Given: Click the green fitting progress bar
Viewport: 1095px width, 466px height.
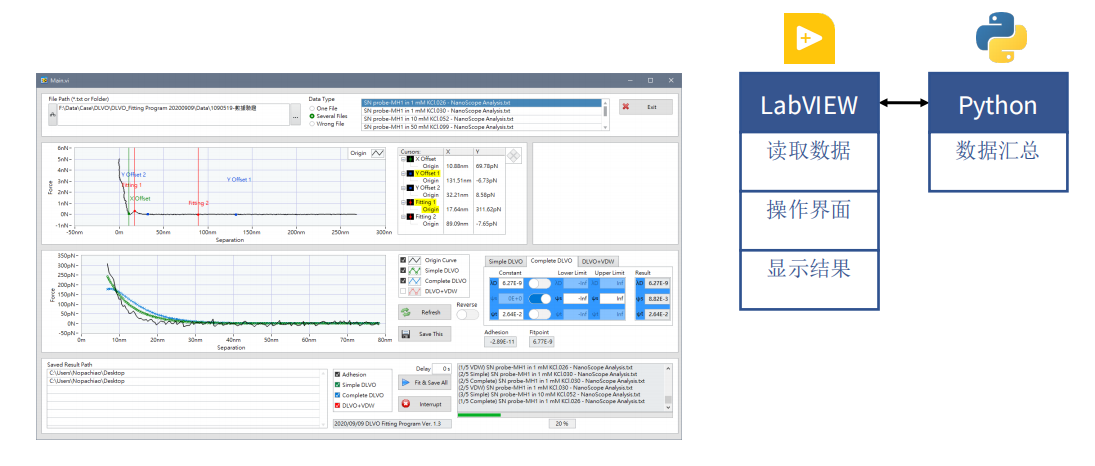Looking at the screenshot, I should pos(479,415).
